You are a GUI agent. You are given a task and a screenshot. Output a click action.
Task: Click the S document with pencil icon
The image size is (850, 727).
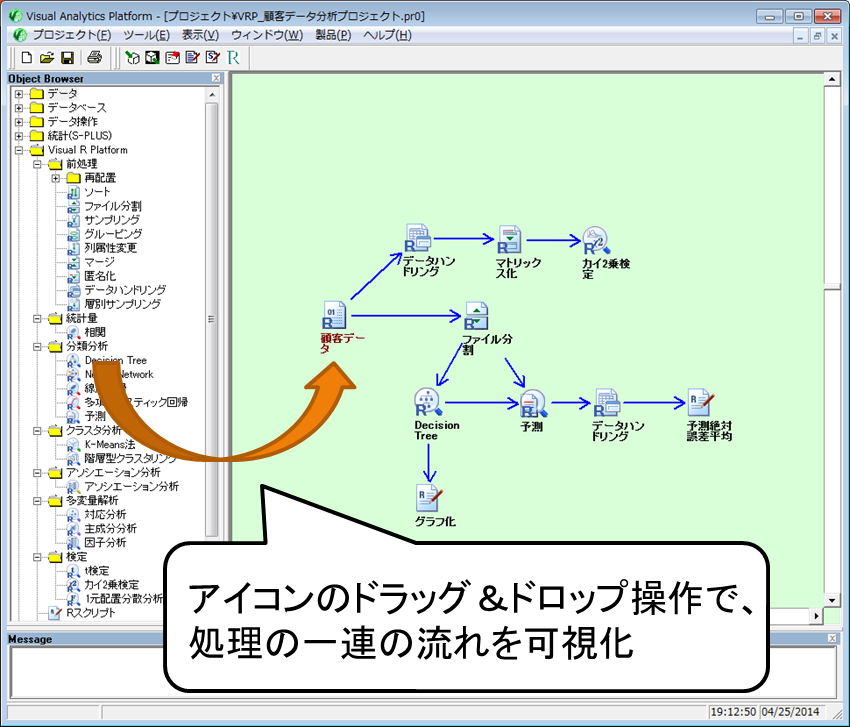[212, 57]
